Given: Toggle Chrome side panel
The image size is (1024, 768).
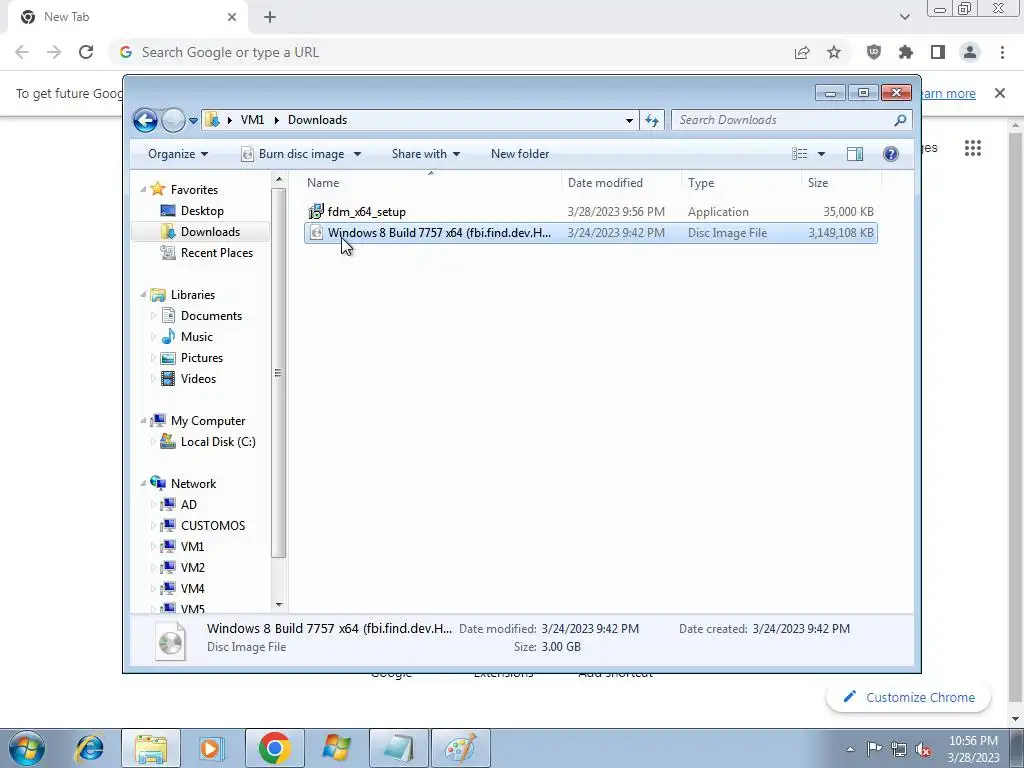Looking at the screenshot, I should pos(938,52).
